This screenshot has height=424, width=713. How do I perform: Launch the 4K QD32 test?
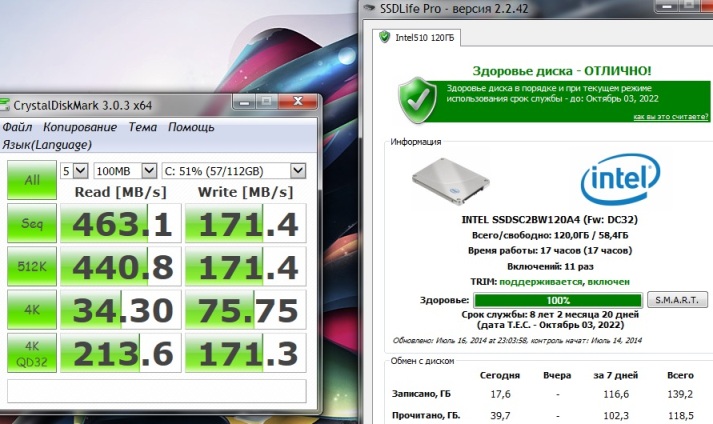click(x=32, y=353)
